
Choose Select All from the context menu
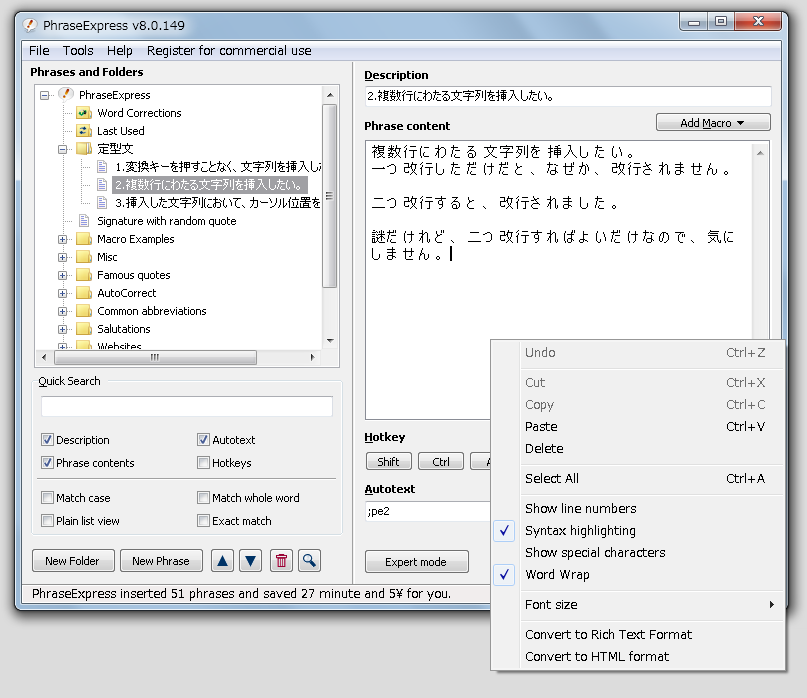pyautogui.click(x=638, y=479)
